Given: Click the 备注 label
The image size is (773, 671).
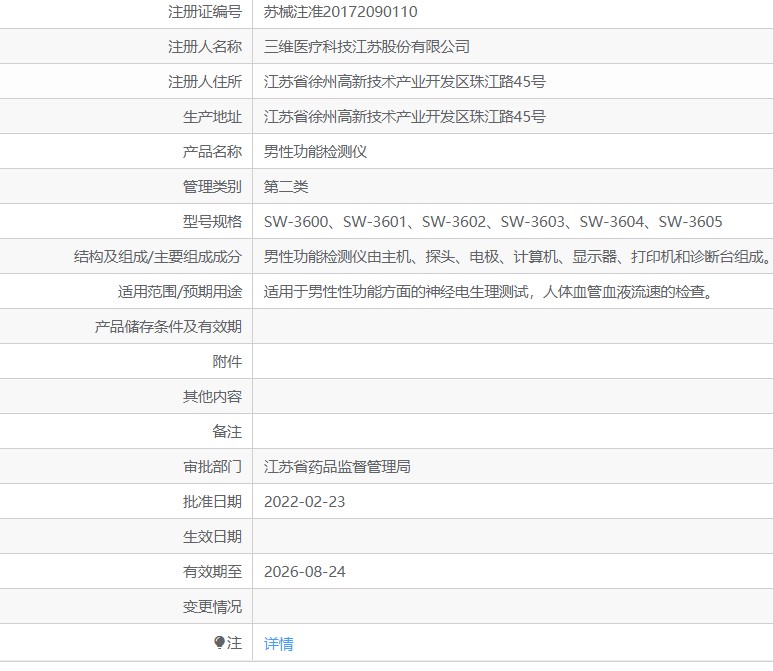Looking at the screenshot, I should pyautogui.click(x=227, y=432).
